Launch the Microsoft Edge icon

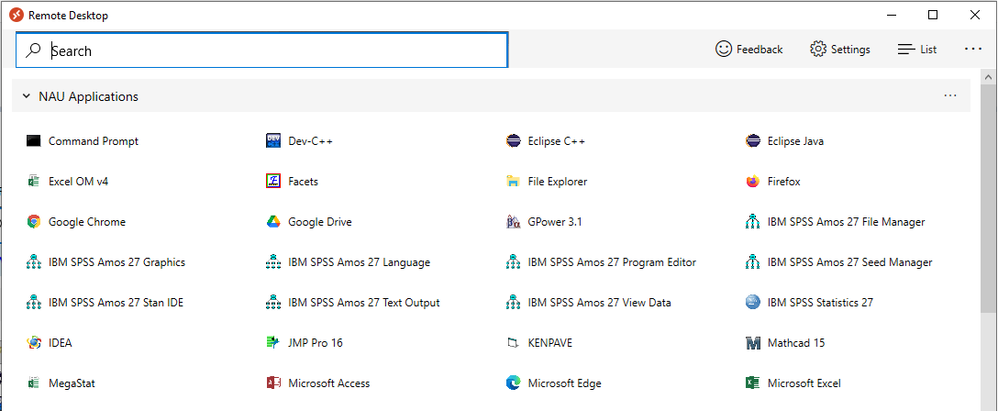tap(513, 383)
